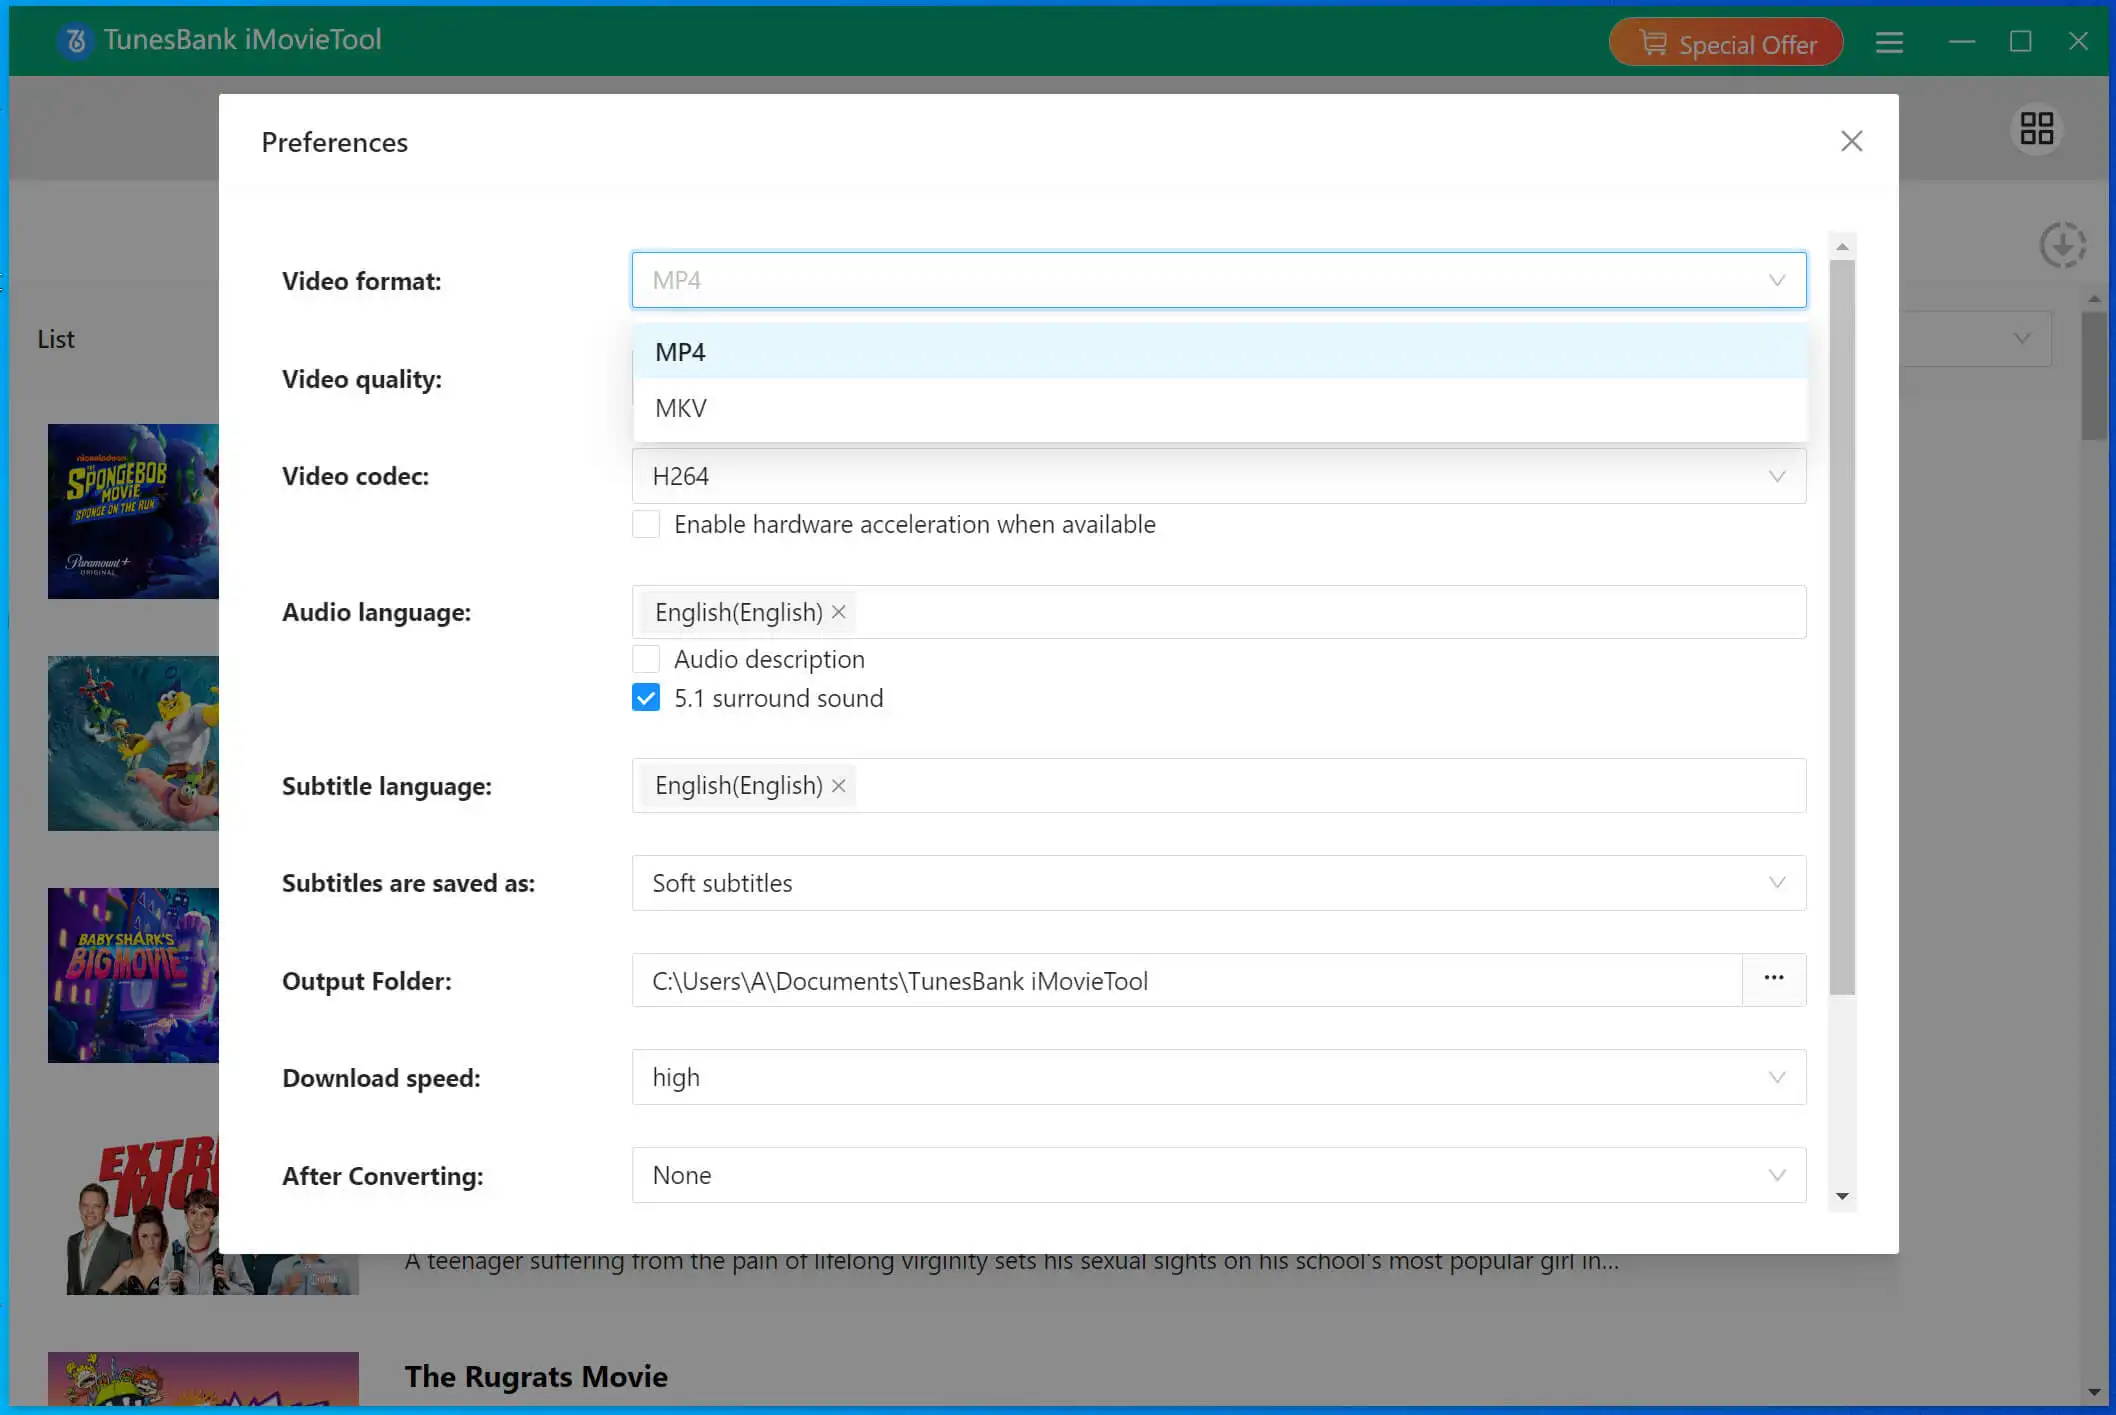The width and height of the screenshot is (2116, 1415).
Task: Disable 5.1 surround sound checkbox
Action: pyautogui.click(x=644, y=698)
